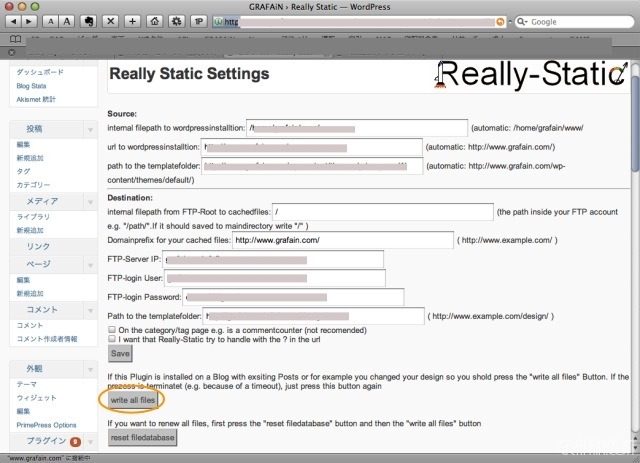Screen dimensions: 640x463
Task: Click the FTP-Server IP field
Action: coord(273,259)
